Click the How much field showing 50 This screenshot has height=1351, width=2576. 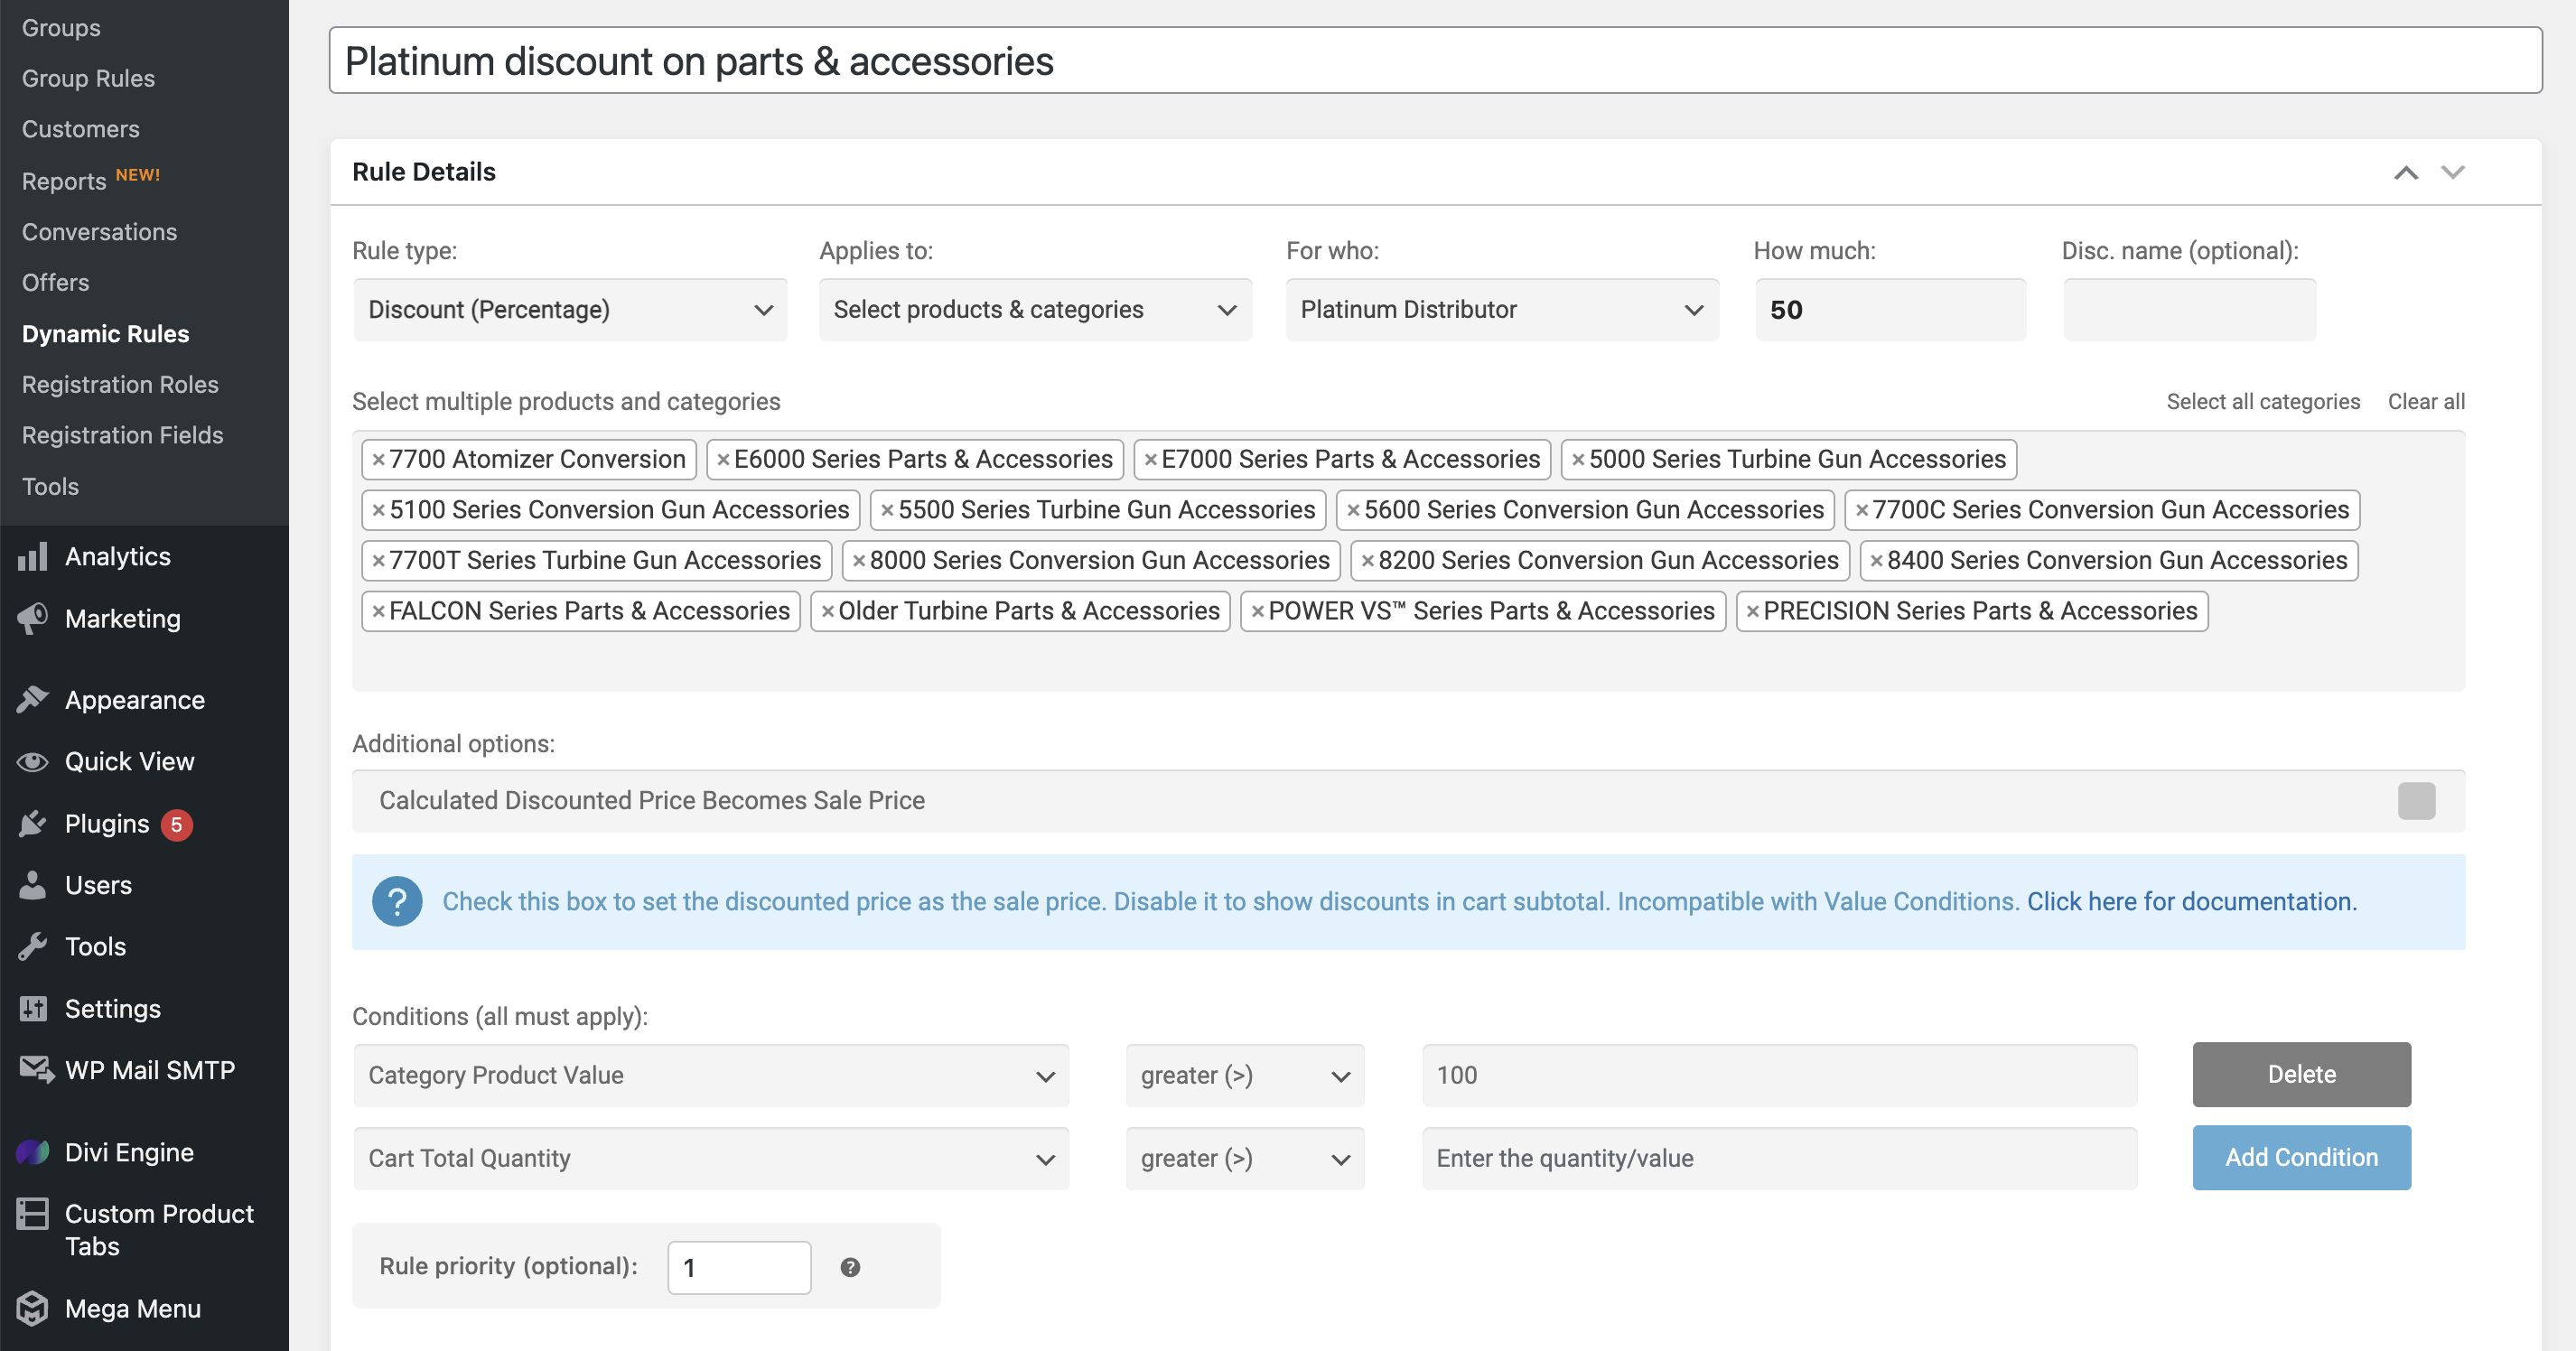[x=1891, y=310]
